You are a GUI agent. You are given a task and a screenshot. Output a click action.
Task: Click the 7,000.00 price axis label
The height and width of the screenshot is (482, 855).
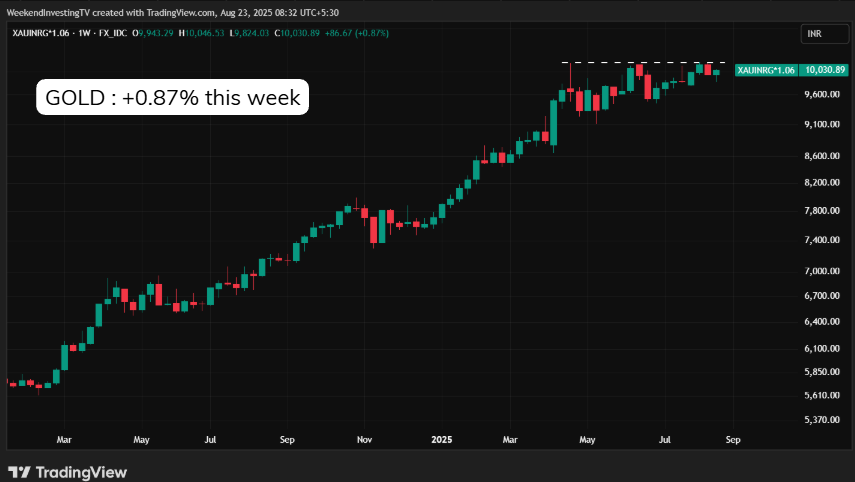[822, 271]
